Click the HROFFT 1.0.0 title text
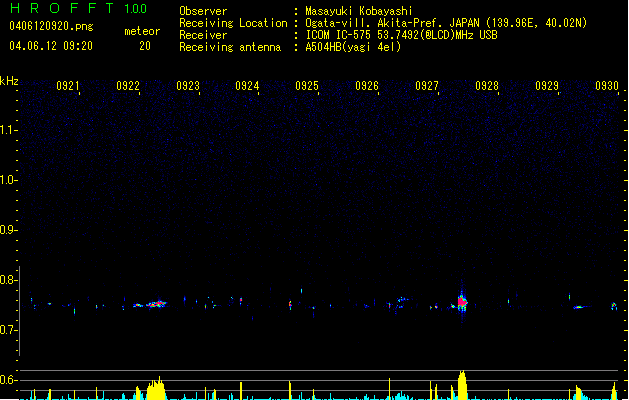 tap(79, 8)
